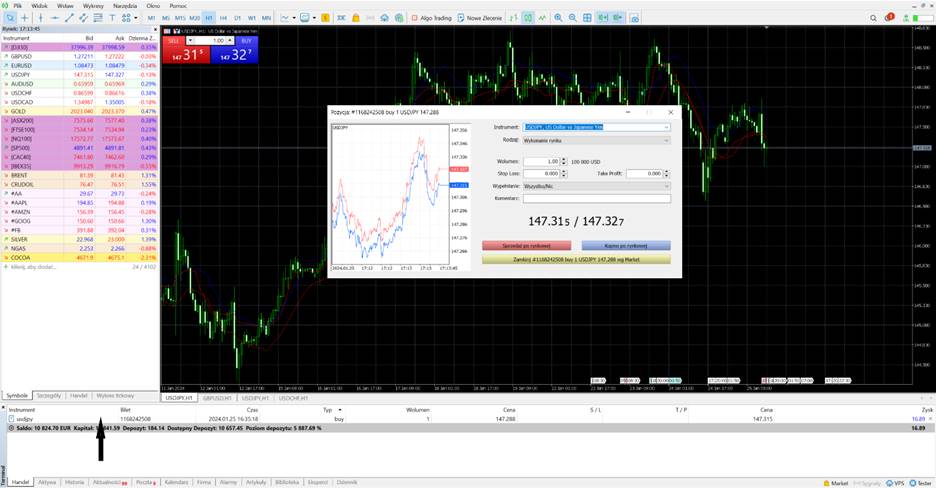Adjust the Take Profit spinner arrows
The height and width of the screenshot is (488, 936).
[667, 174]
